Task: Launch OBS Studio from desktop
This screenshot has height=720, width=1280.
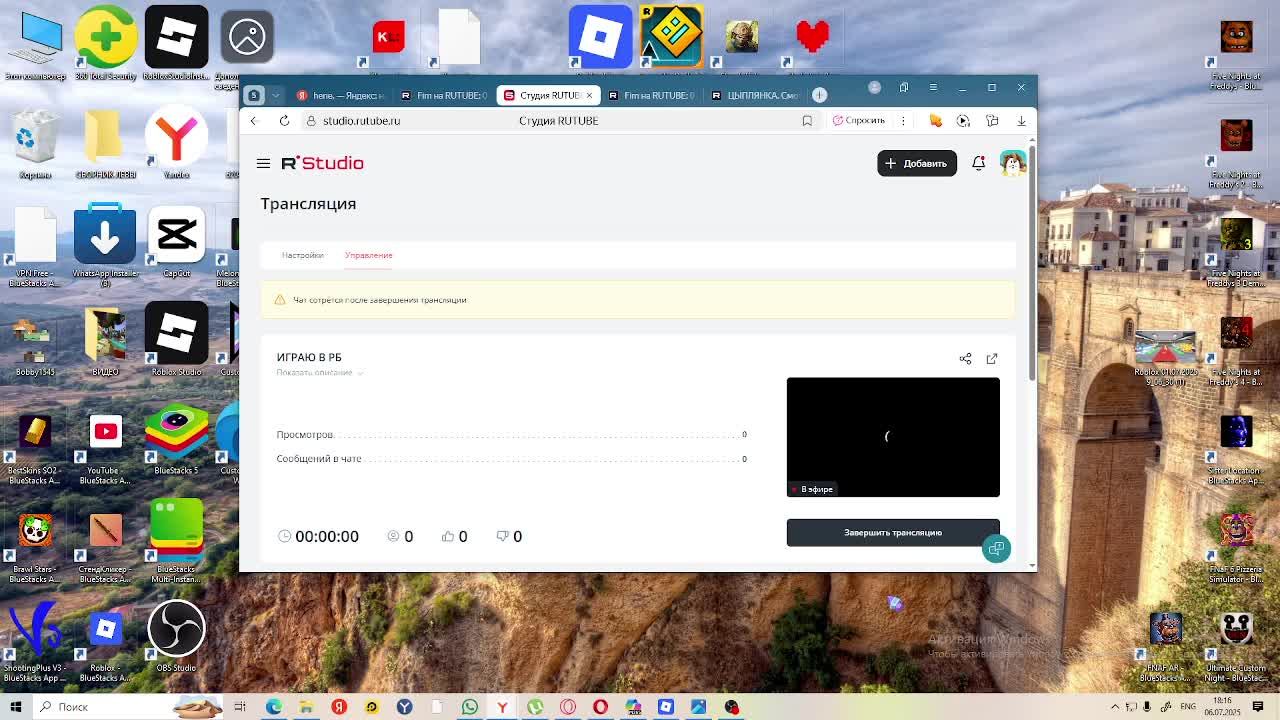Action: coord(176,636)
